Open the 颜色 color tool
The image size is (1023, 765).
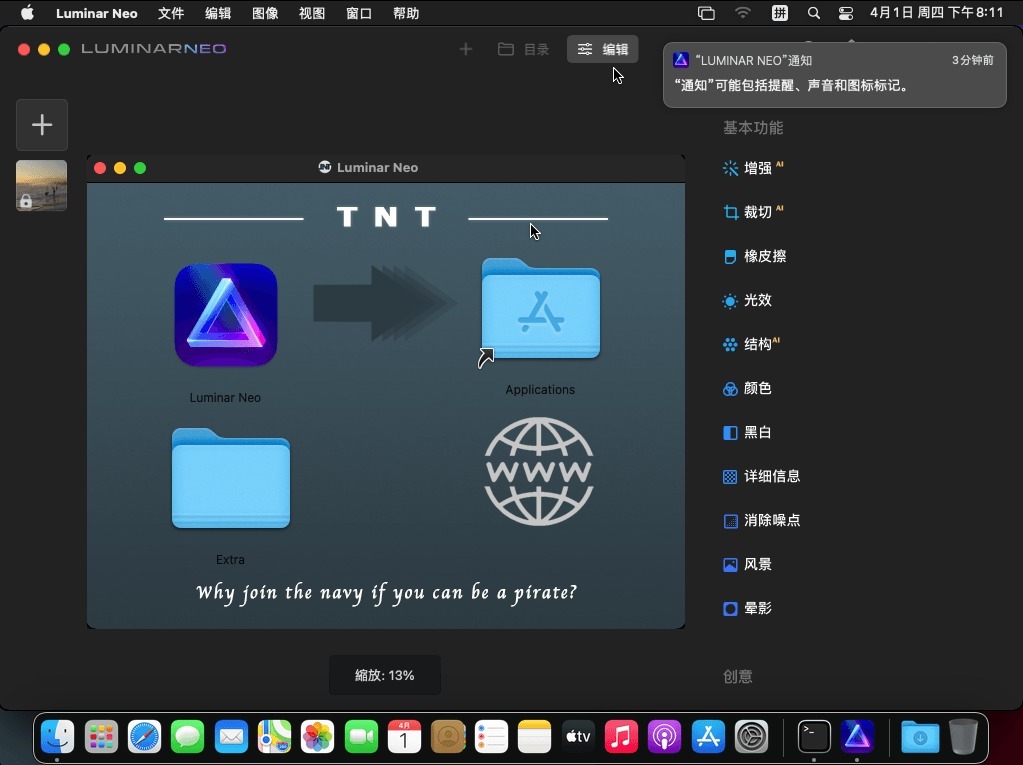(747, 388)
